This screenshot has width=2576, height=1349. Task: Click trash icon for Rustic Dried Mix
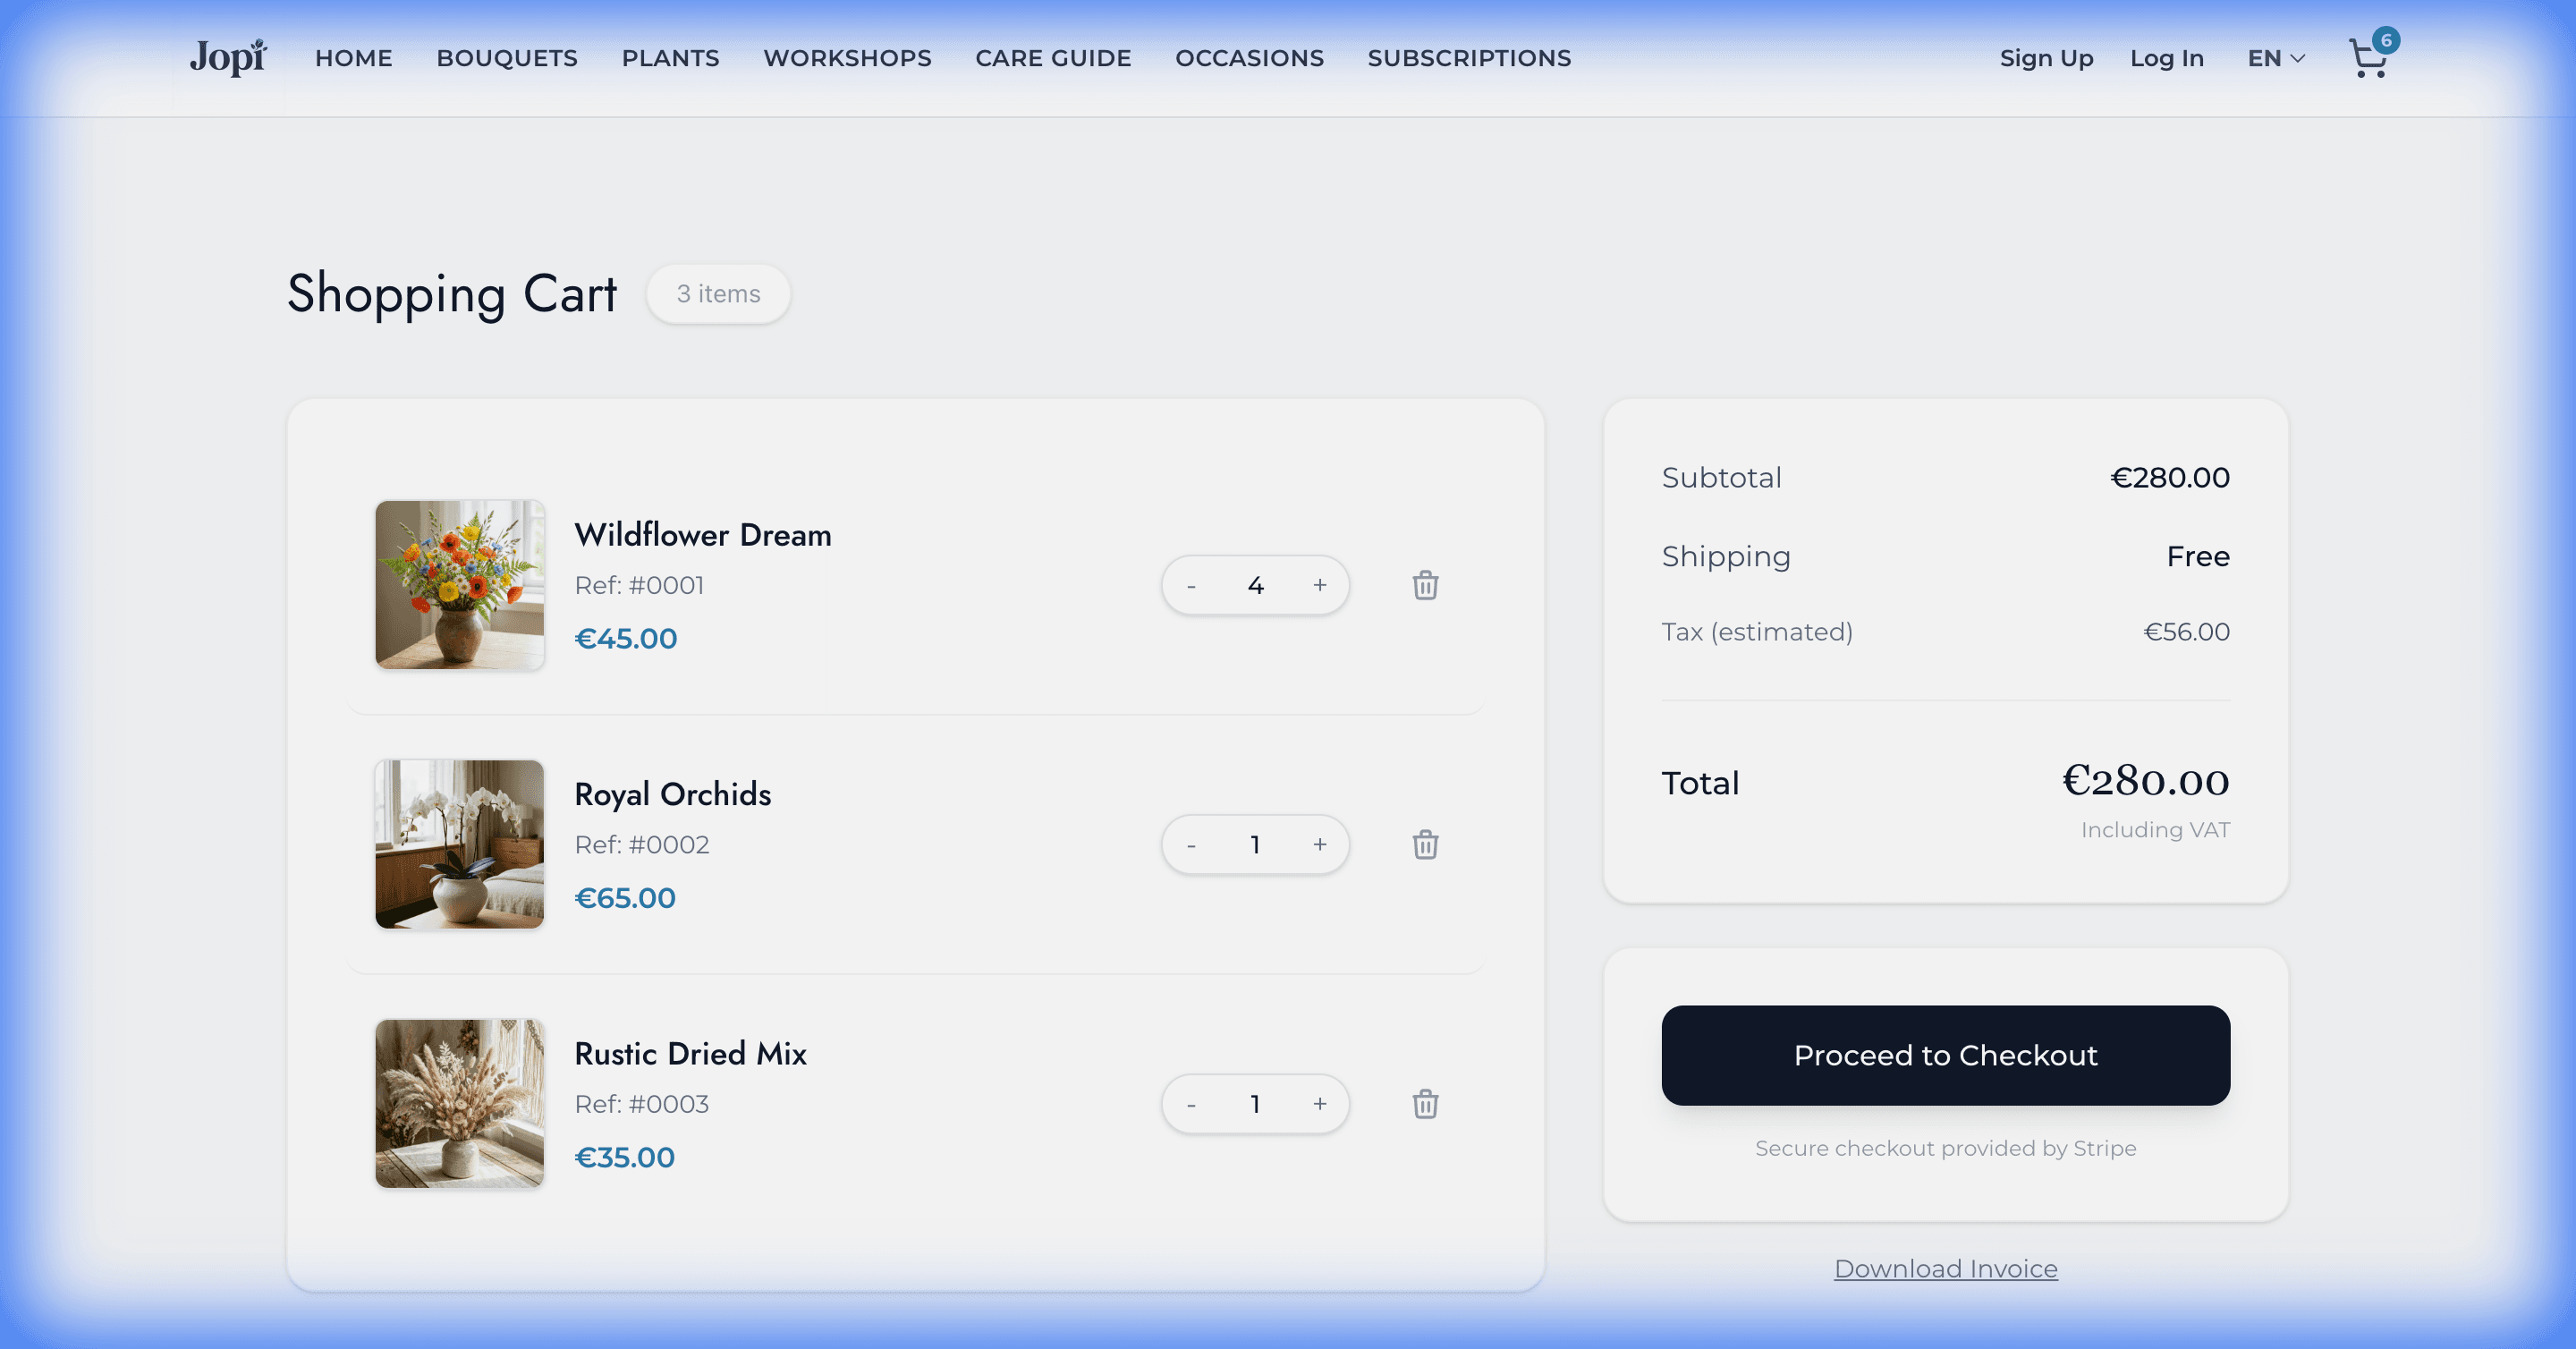pyautogui.click(x=1425, y=1104)
